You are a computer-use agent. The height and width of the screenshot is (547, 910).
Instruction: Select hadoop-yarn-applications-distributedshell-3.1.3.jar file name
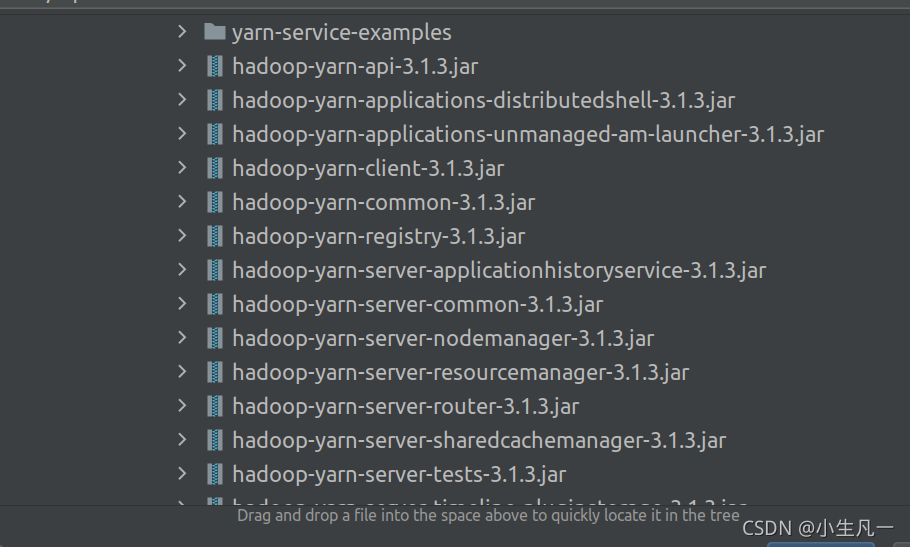(x=484, y=100)
